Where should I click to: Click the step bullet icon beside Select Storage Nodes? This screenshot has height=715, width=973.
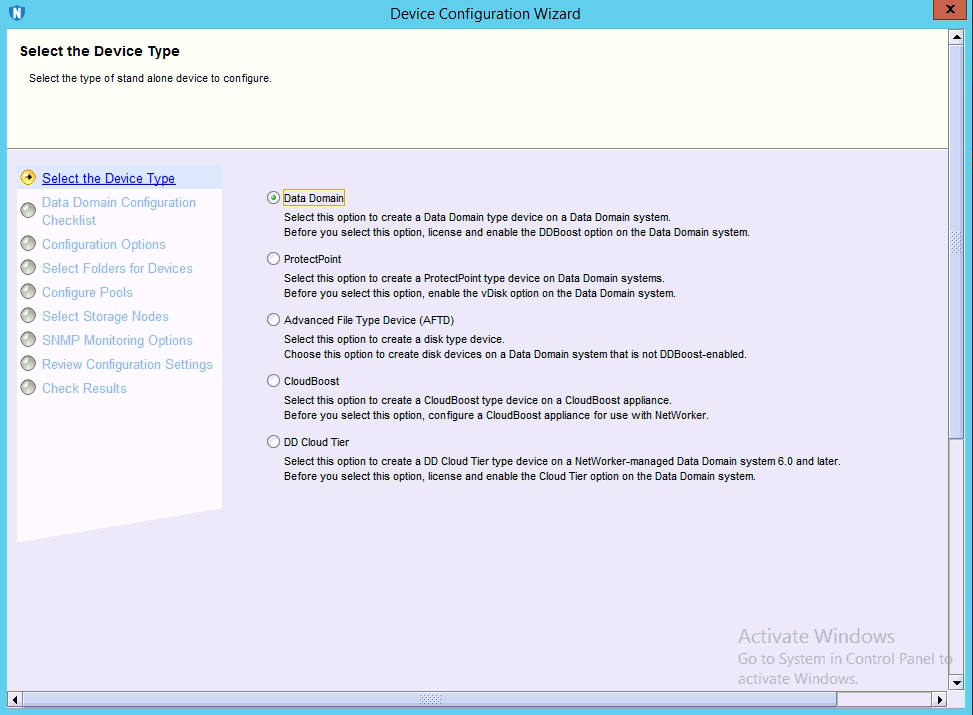click(x=28, y=316)
